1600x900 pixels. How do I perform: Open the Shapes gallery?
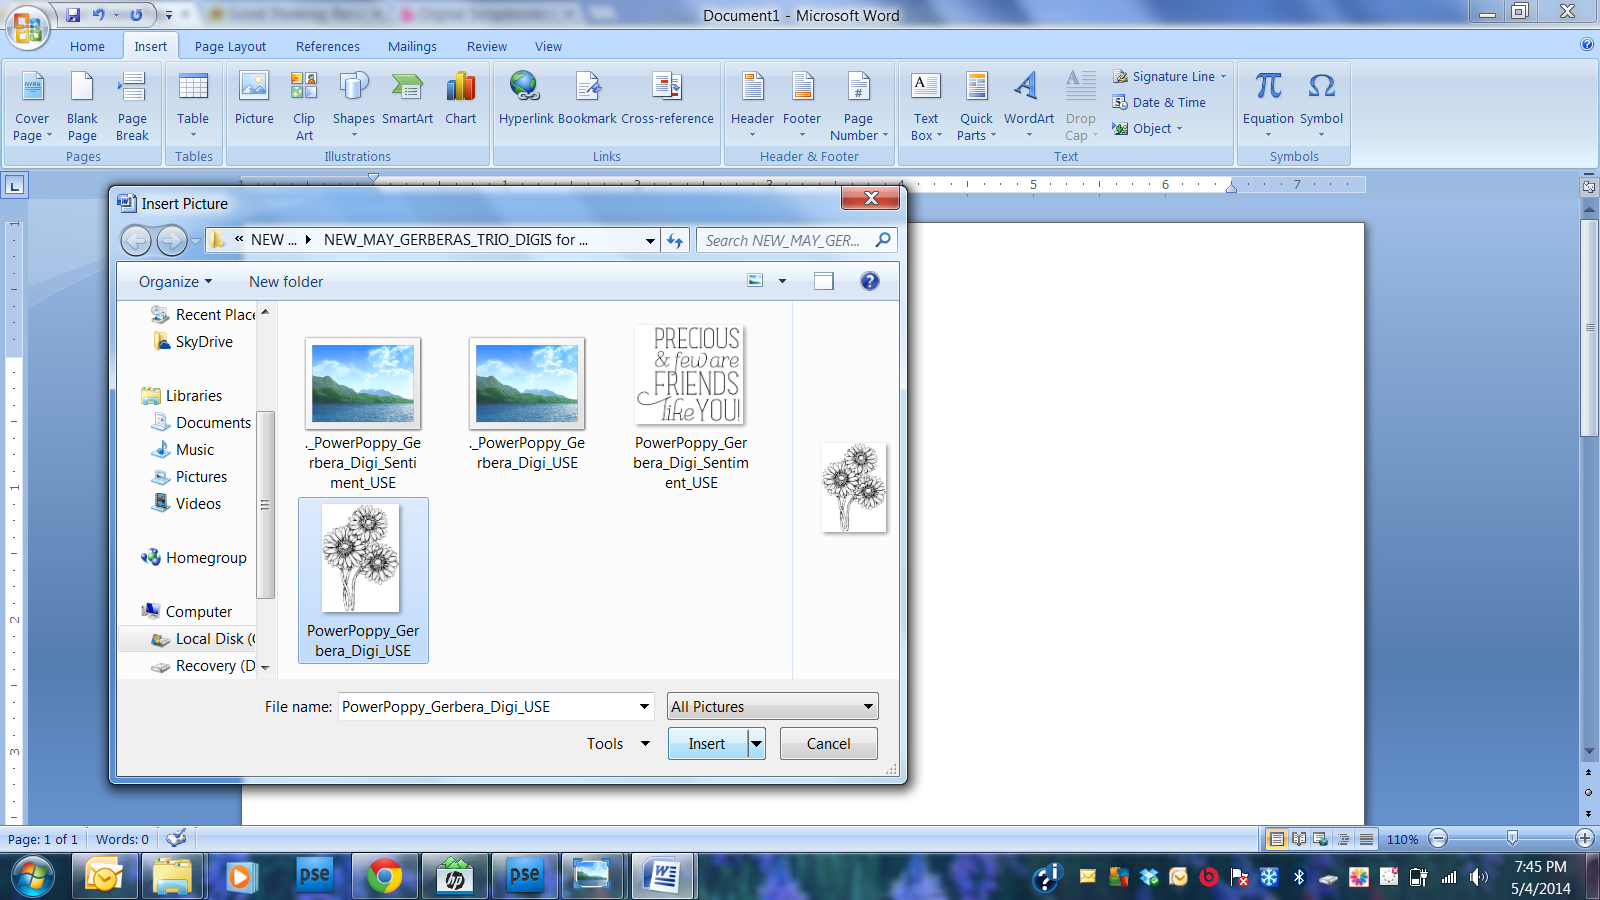354,106
